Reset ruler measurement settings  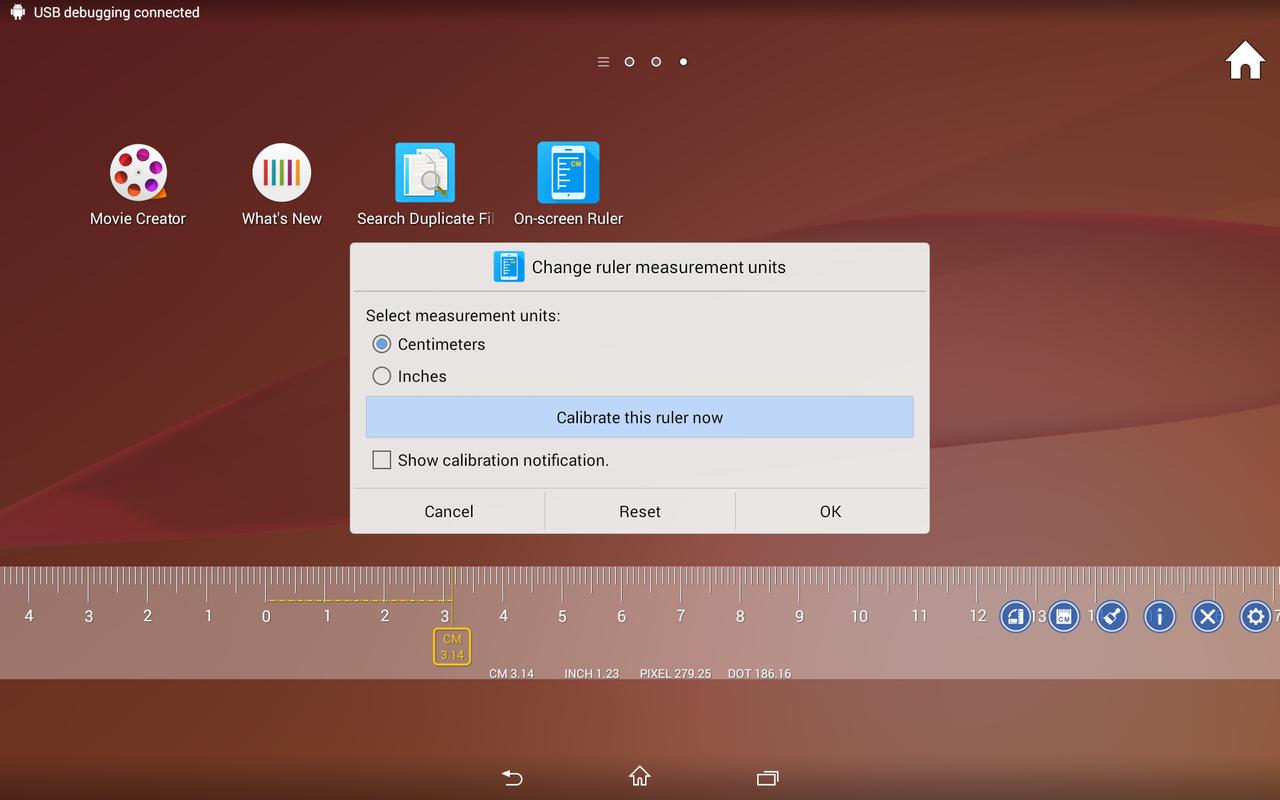click(640, 511)
